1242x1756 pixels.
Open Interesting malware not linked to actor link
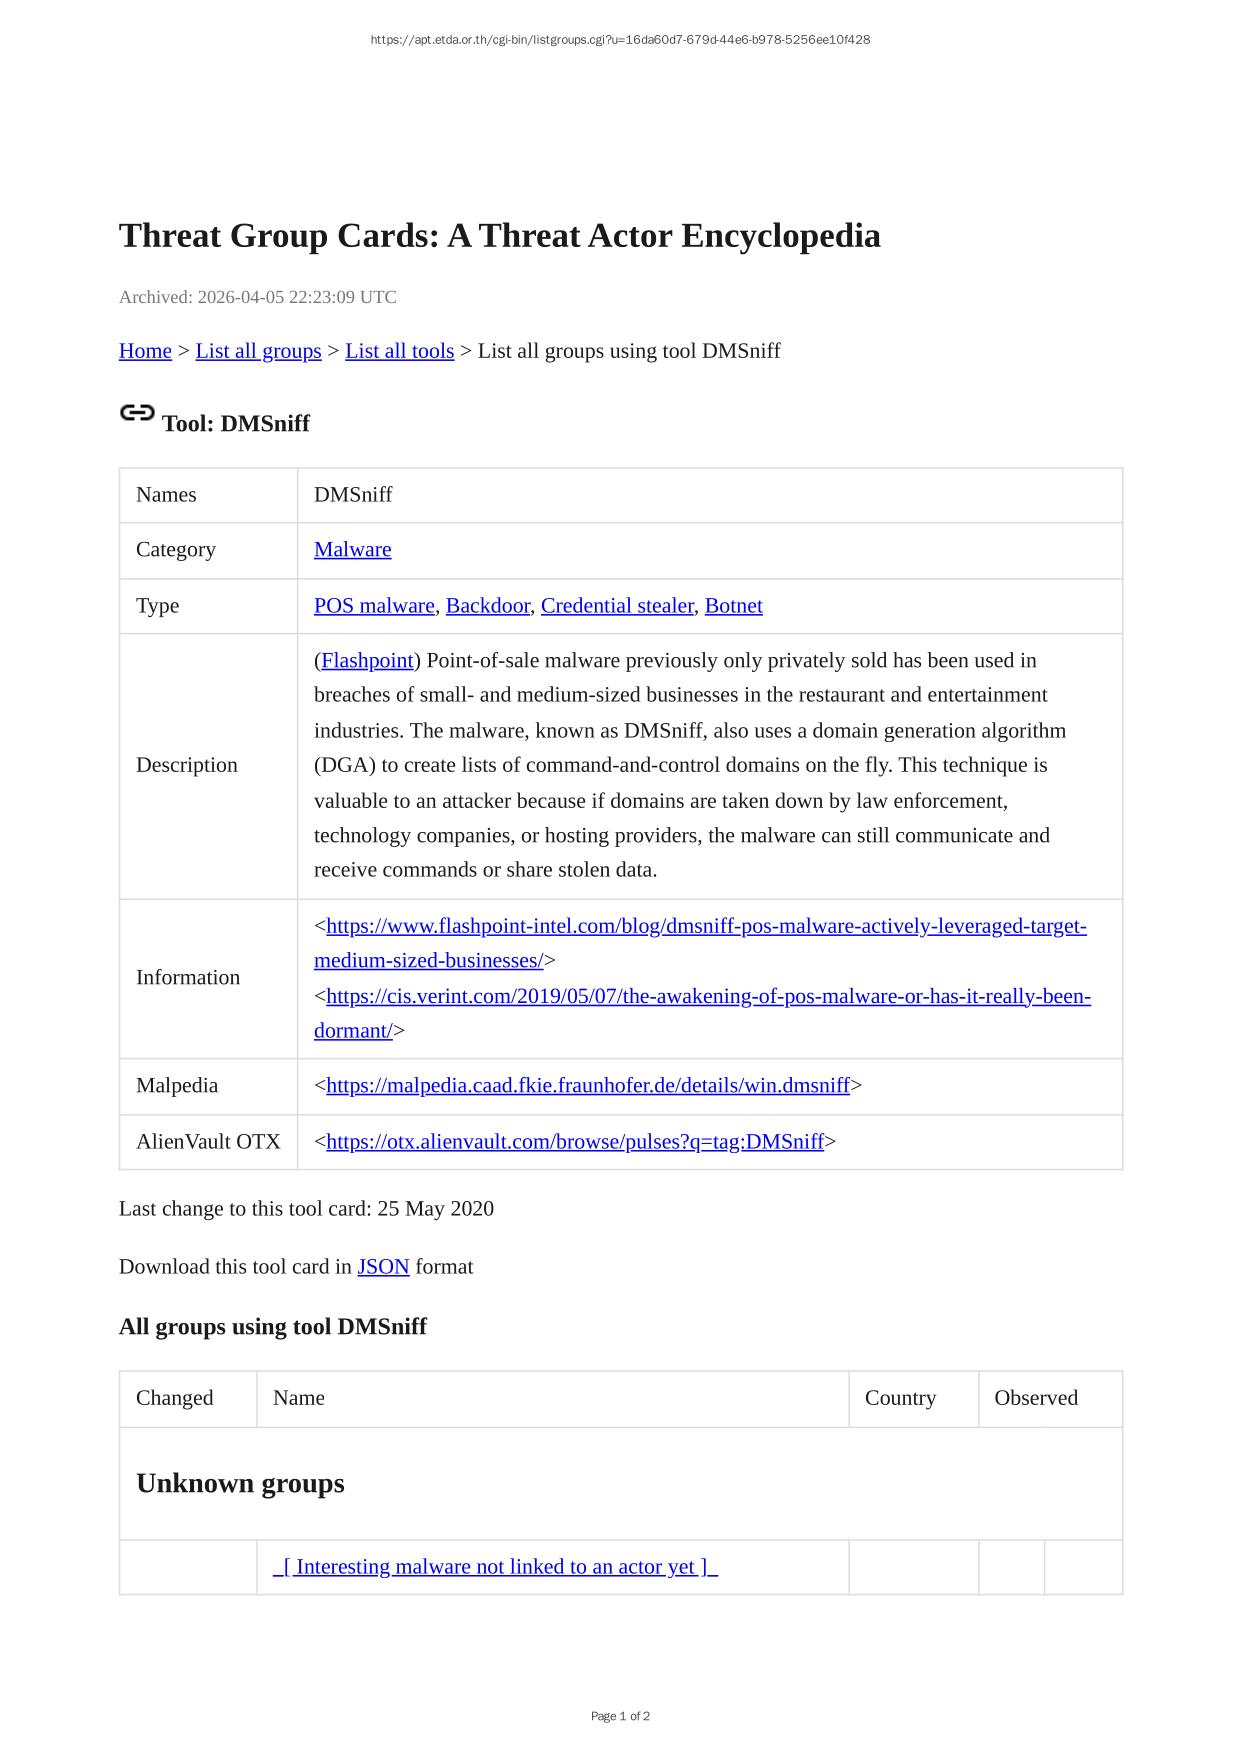tap(495, 1567)
